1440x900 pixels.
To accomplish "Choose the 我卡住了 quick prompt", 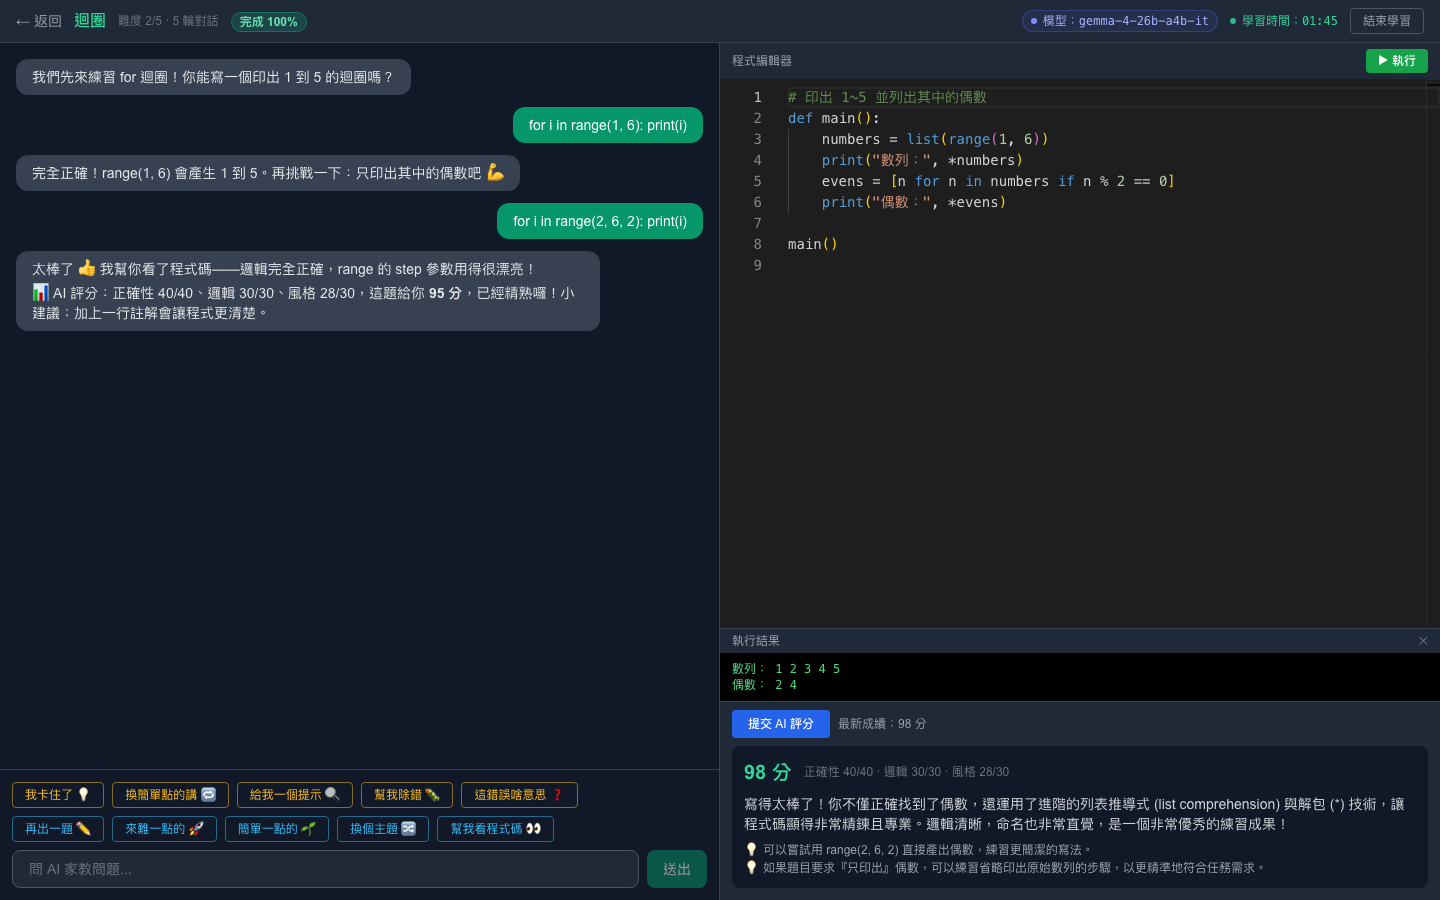I will 58,795.
